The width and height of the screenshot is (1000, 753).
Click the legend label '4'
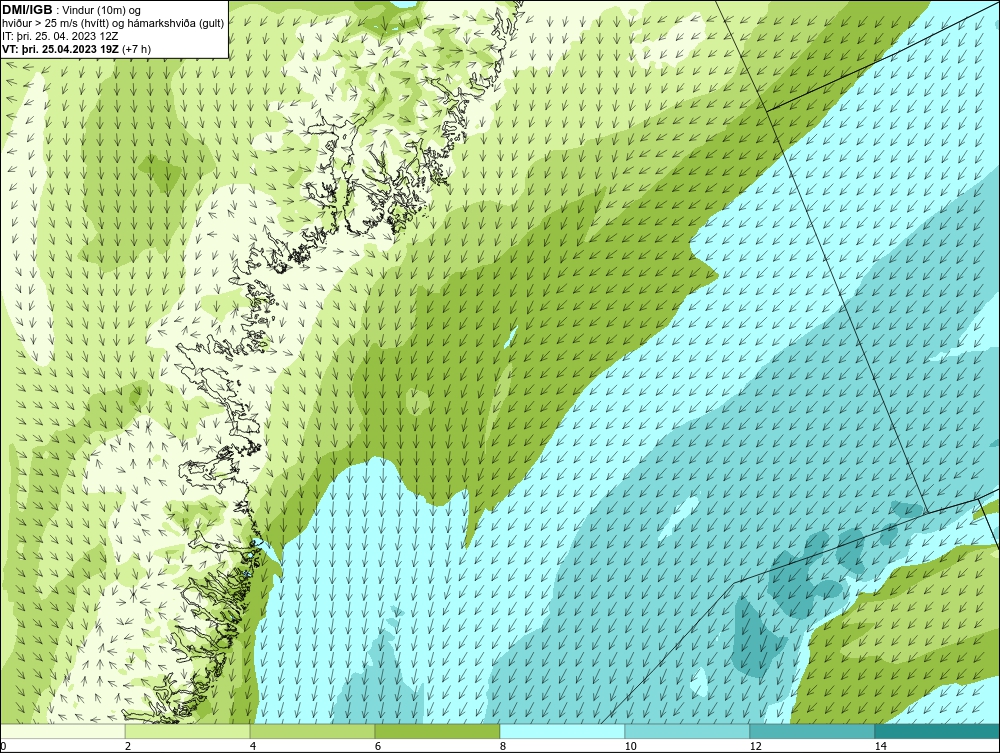[253, 746]
